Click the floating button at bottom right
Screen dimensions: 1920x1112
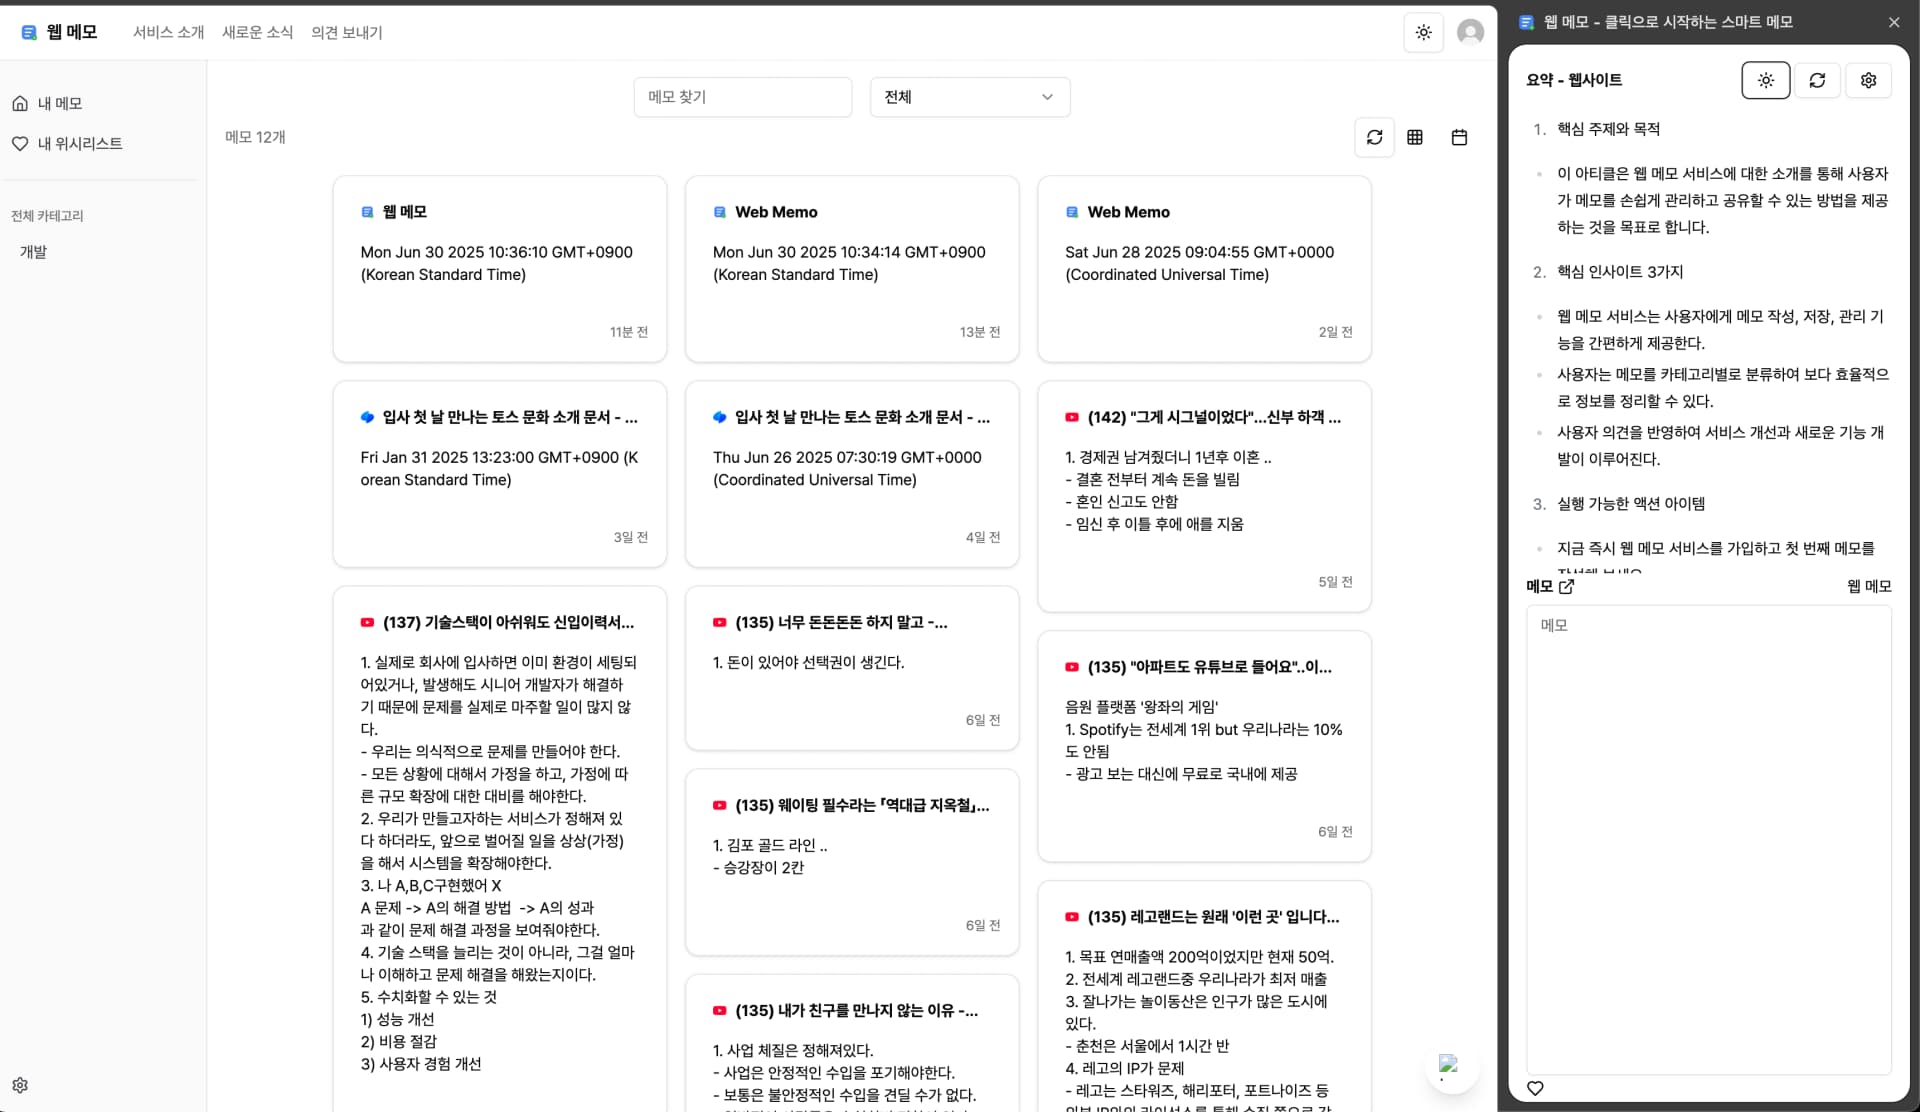tap(1451, 1067)
